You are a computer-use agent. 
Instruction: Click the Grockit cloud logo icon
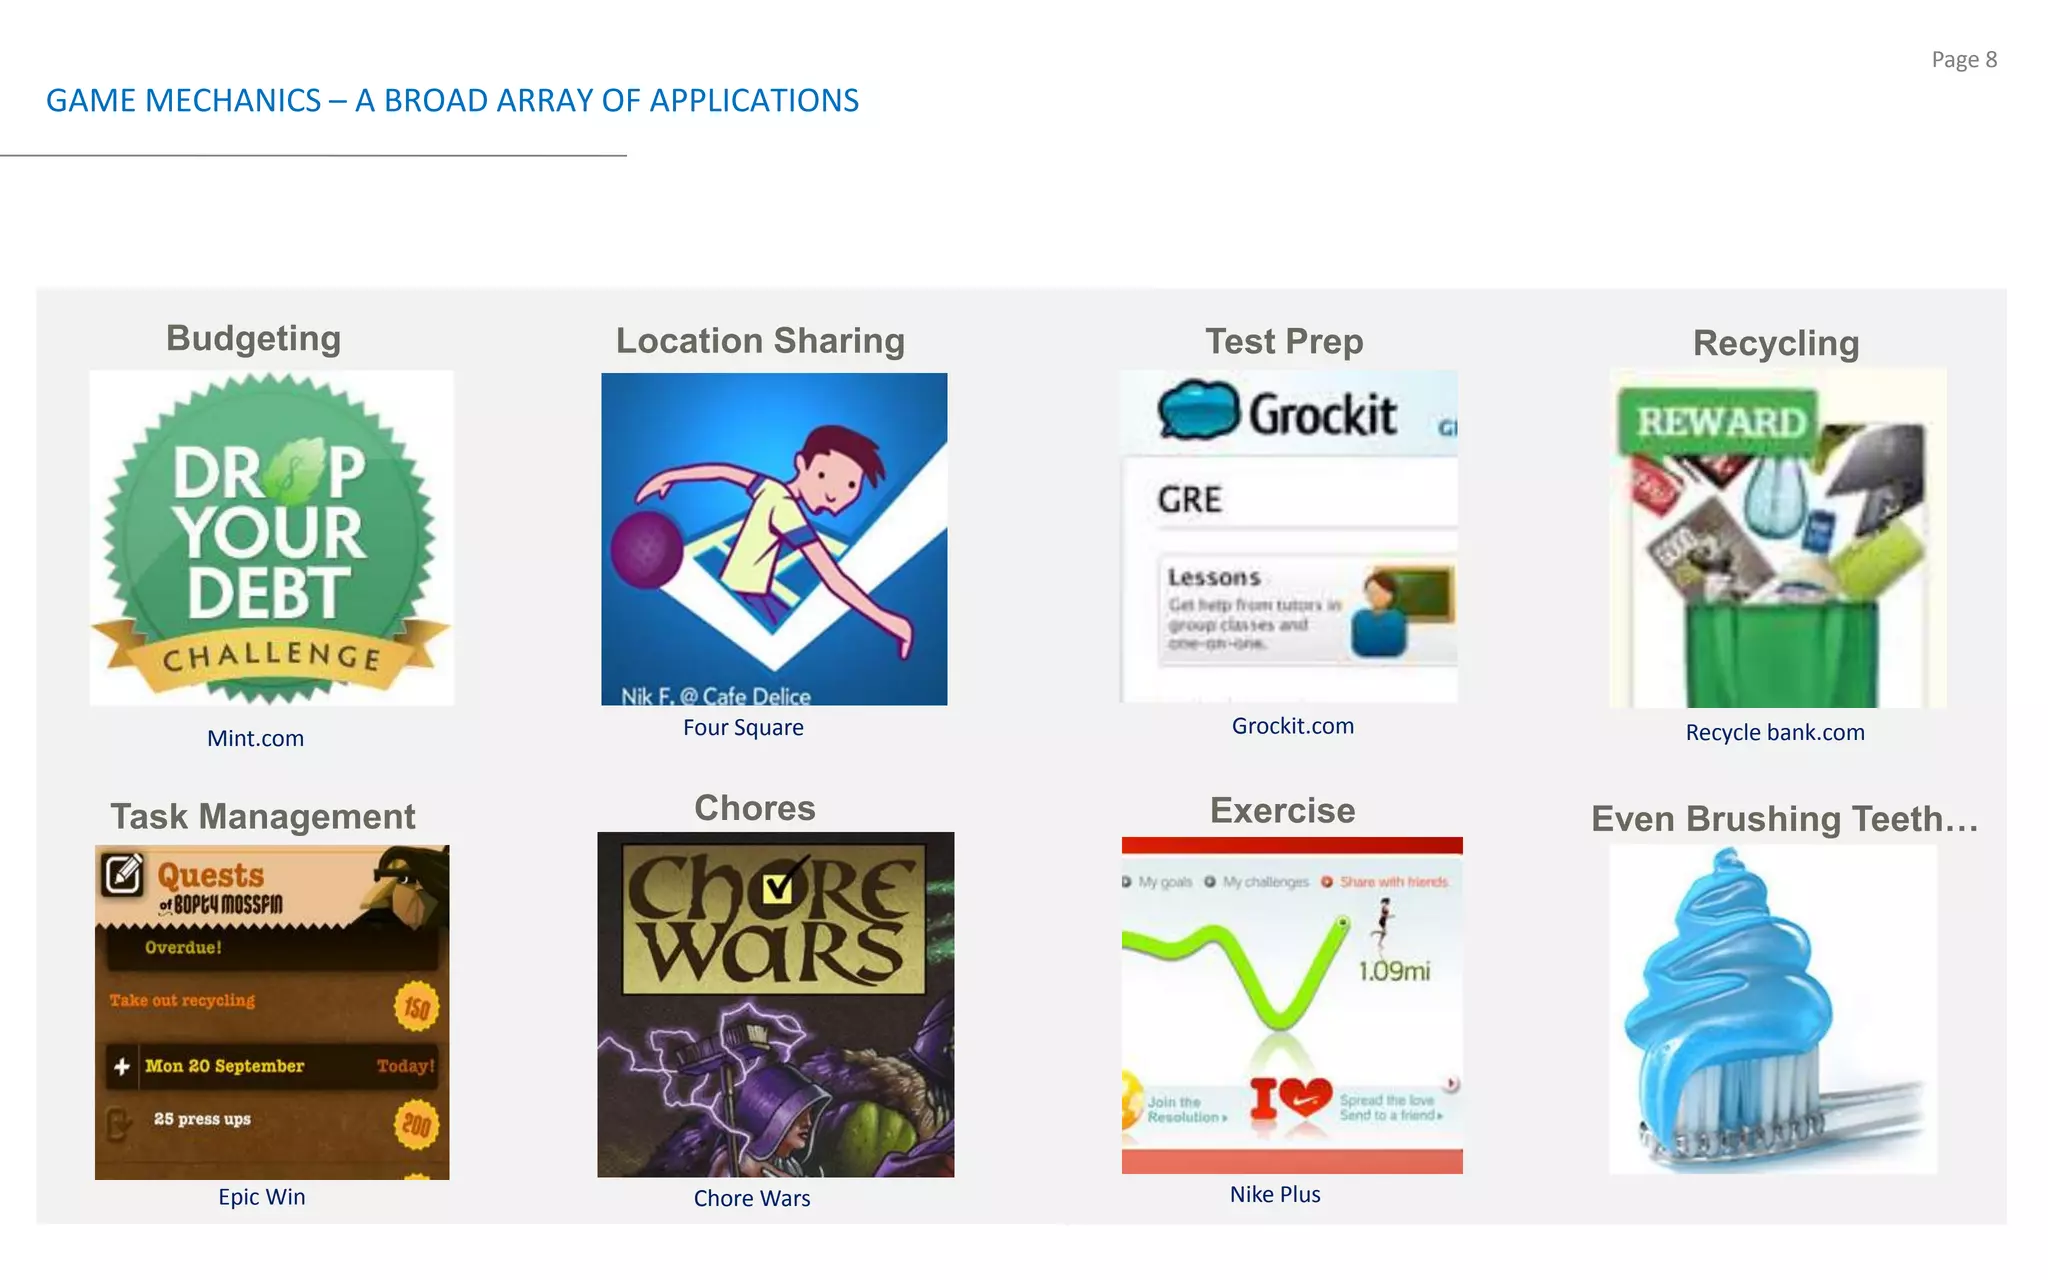click(x=1198, y=411)
